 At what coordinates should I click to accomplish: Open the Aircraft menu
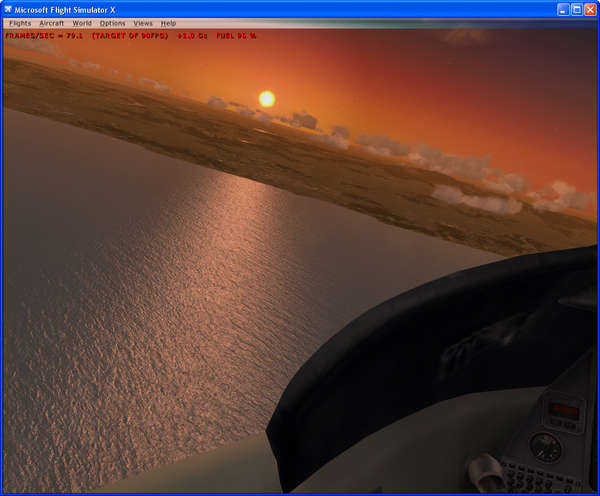[x=51, y=23]
